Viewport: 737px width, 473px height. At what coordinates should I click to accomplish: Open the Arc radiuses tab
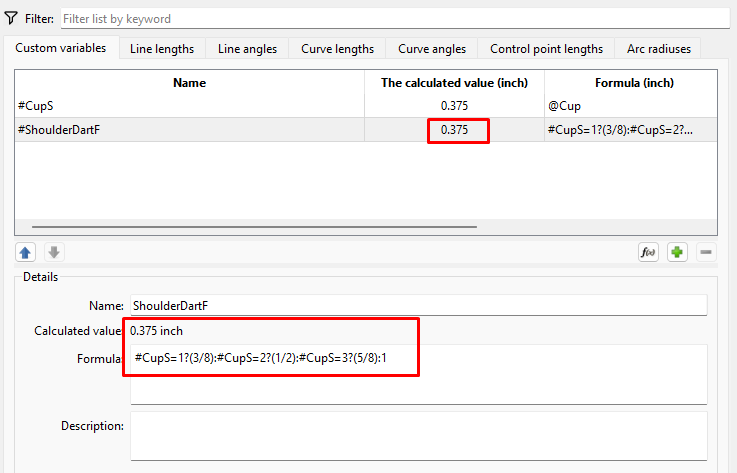pyautogui.click(x=658, y=49)
